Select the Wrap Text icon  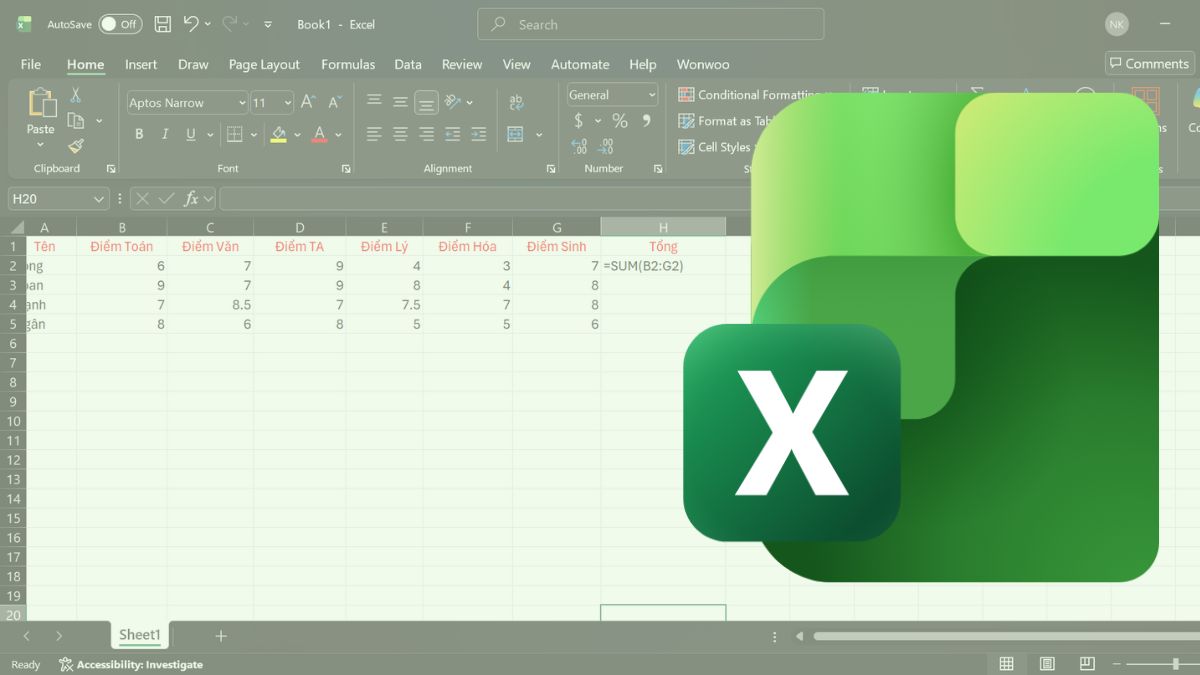click(x=516, y=101)
